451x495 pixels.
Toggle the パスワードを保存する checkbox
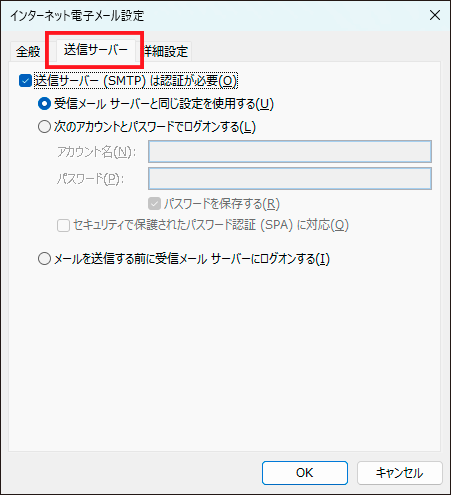coord(154,204)
